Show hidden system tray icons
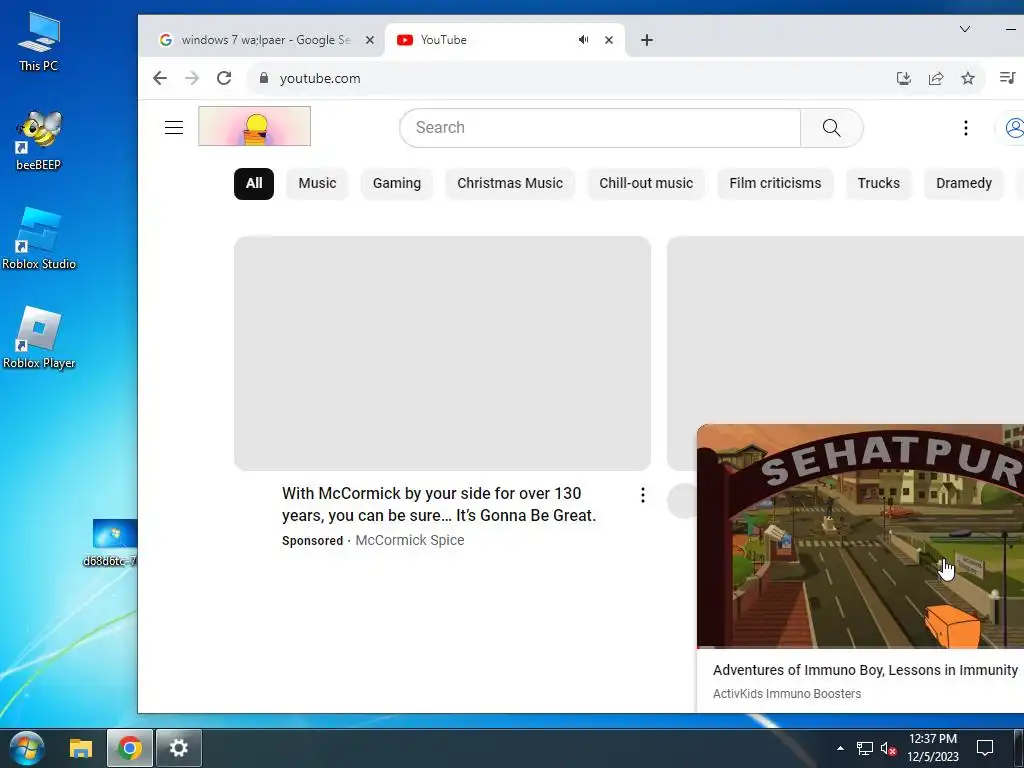 click(x=840, y=748)
